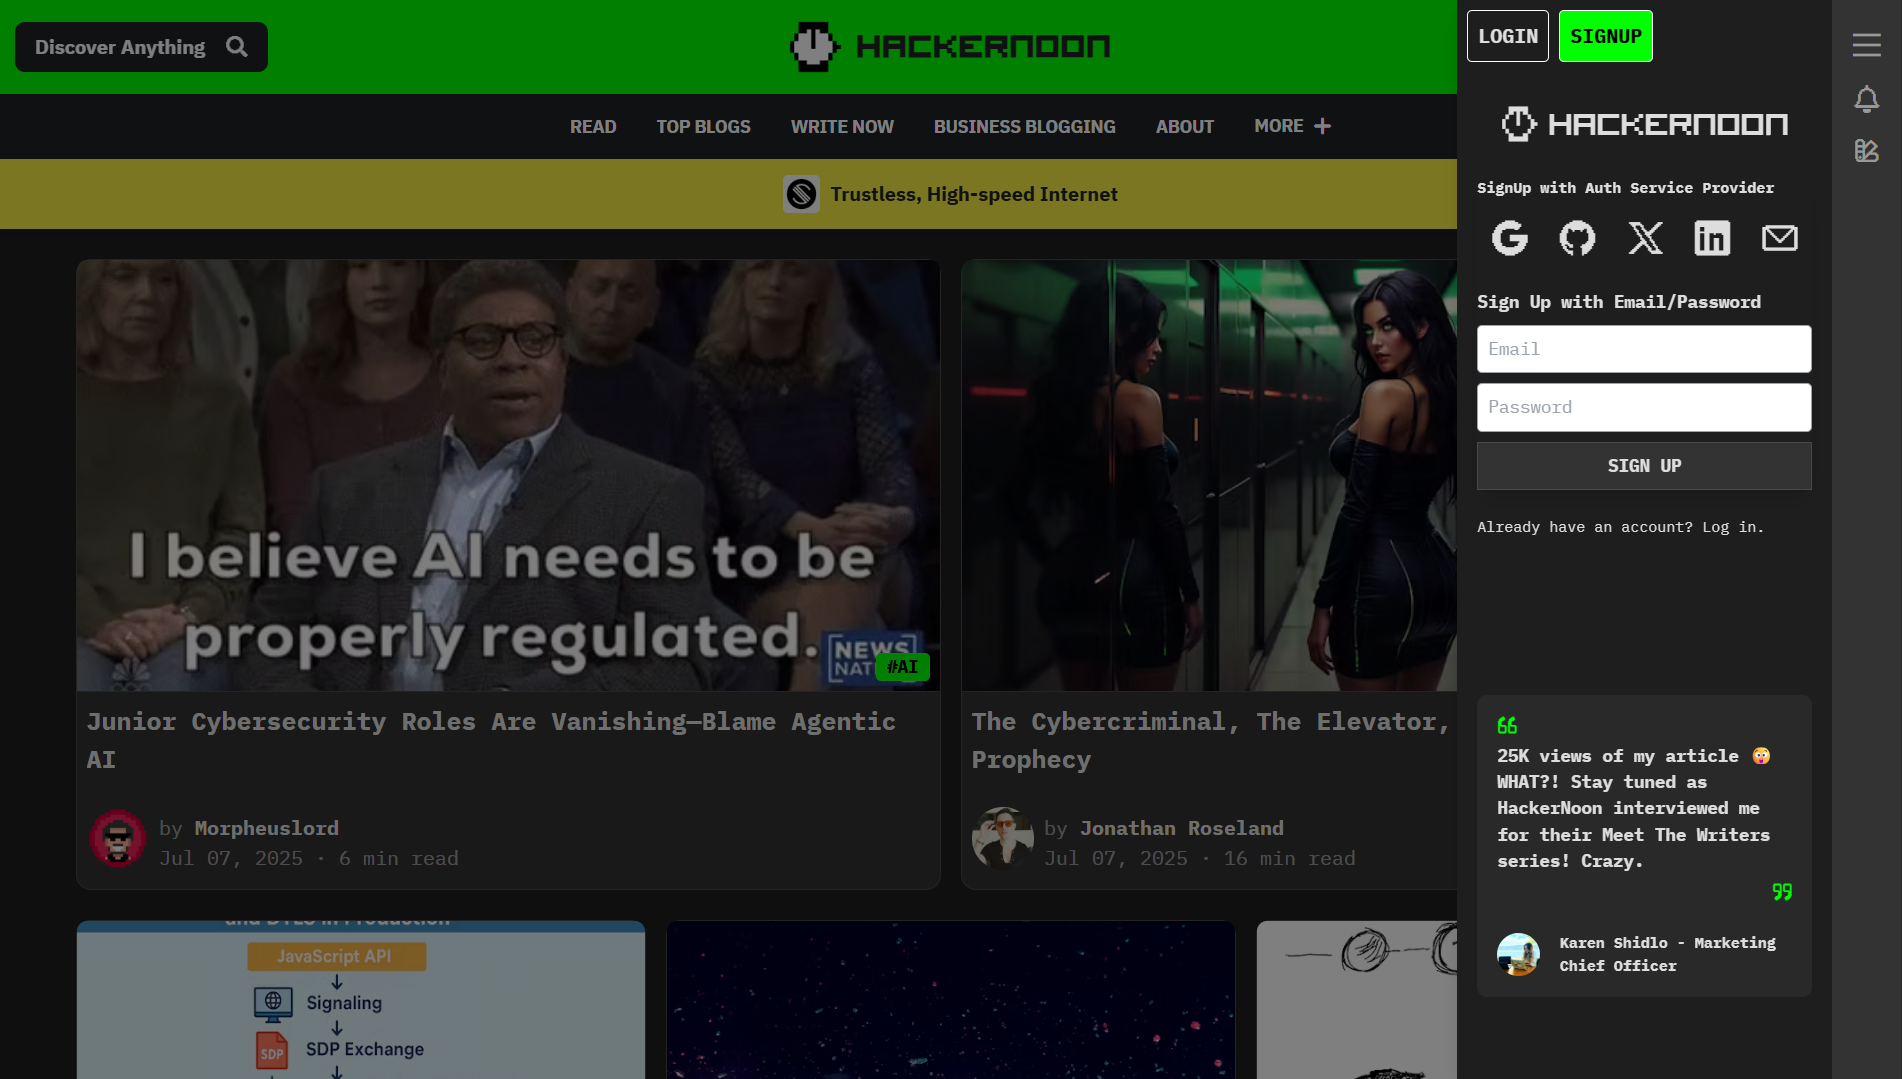
Task: Open the notifications bell icon
Action: [x=1866, y=99]
